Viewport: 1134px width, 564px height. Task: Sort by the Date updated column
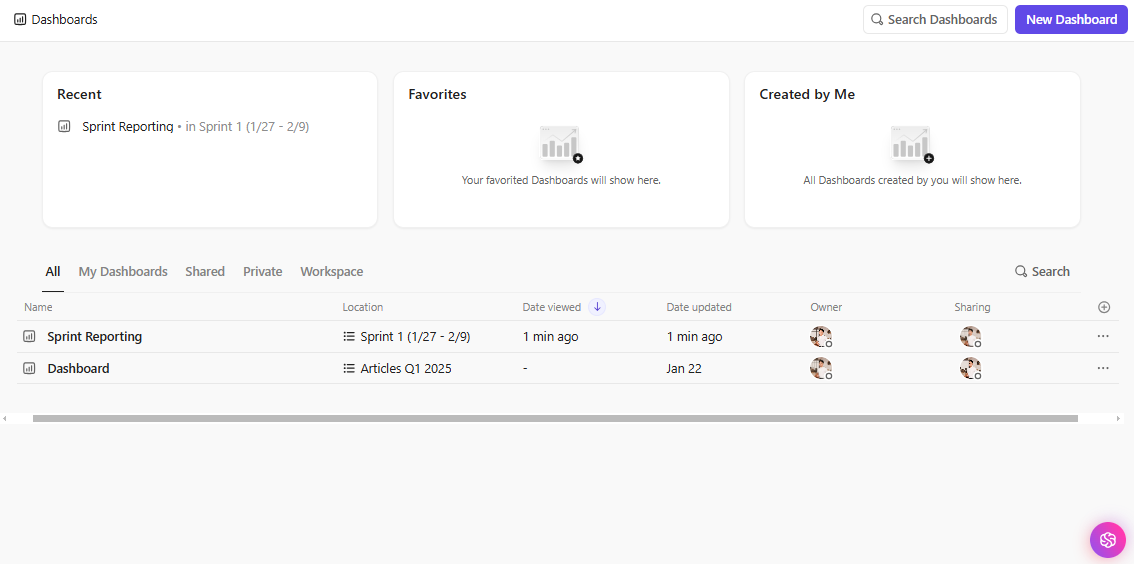(699, 307)
